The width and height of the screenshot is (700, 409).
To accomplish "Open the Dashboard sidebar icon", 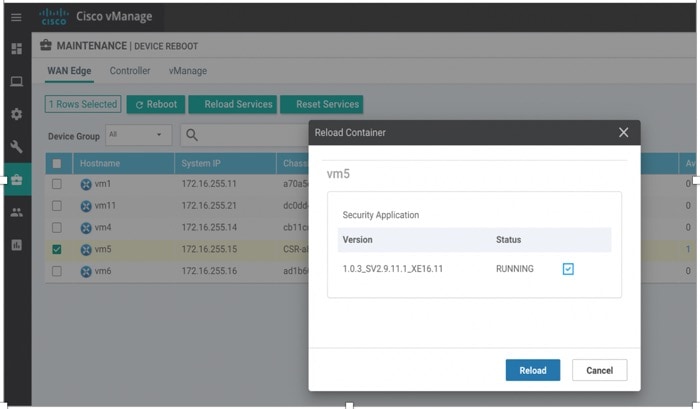I will 17,48.
